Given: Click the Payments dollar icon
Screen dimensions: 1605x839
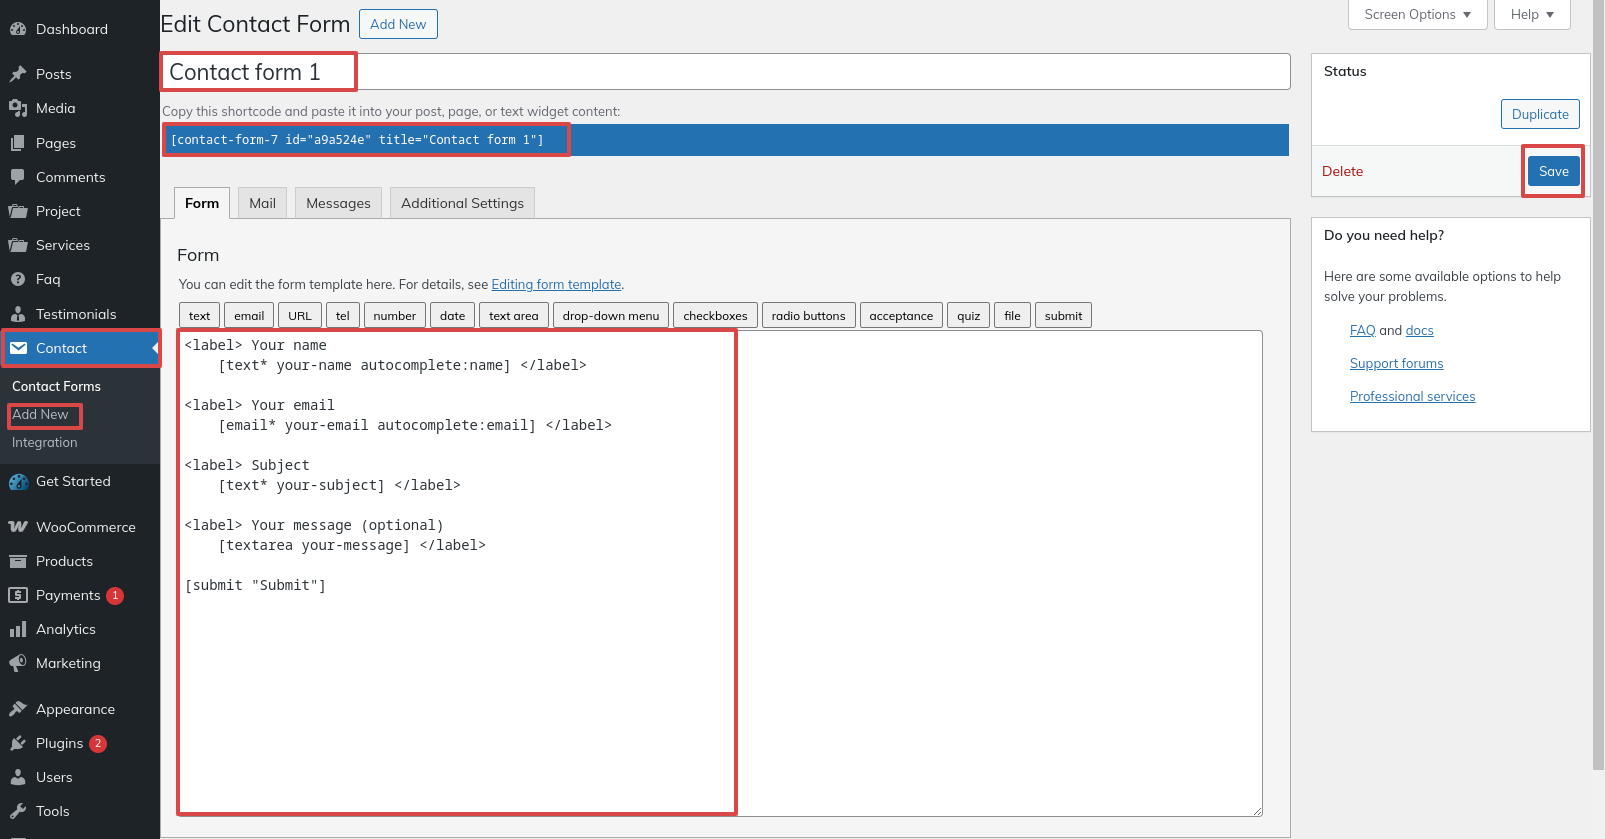Looking at the screenshot, I should coord(18,595).
